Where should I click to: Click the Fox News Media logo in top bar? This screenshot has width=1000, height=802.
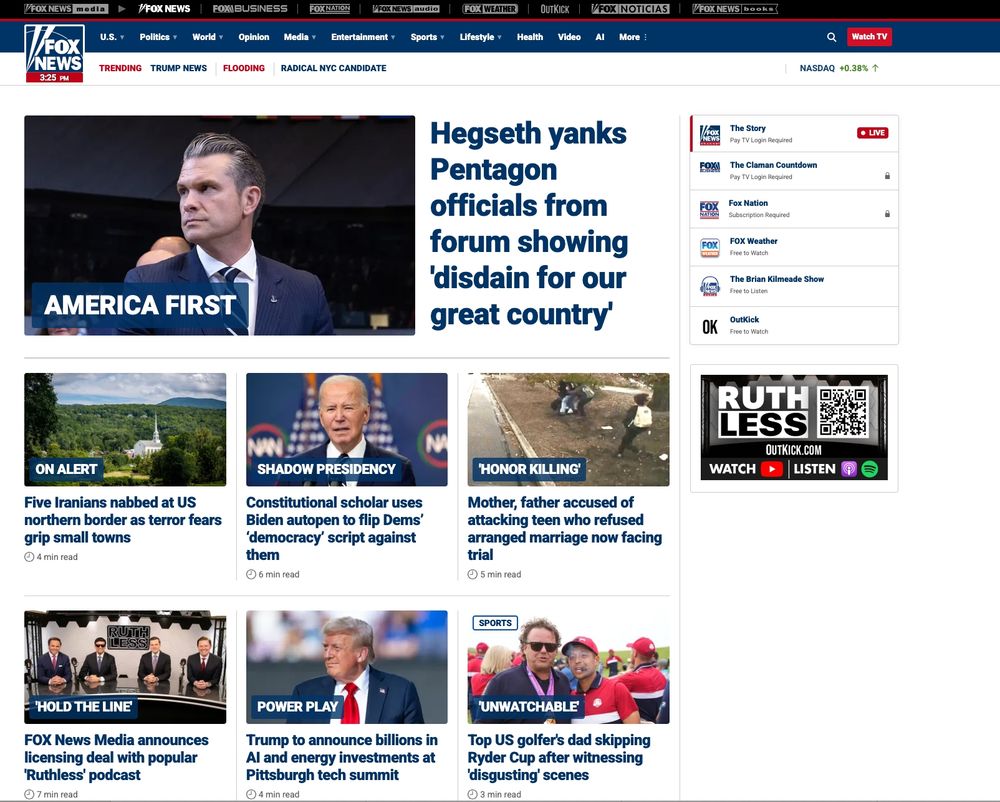coord(66,9)
